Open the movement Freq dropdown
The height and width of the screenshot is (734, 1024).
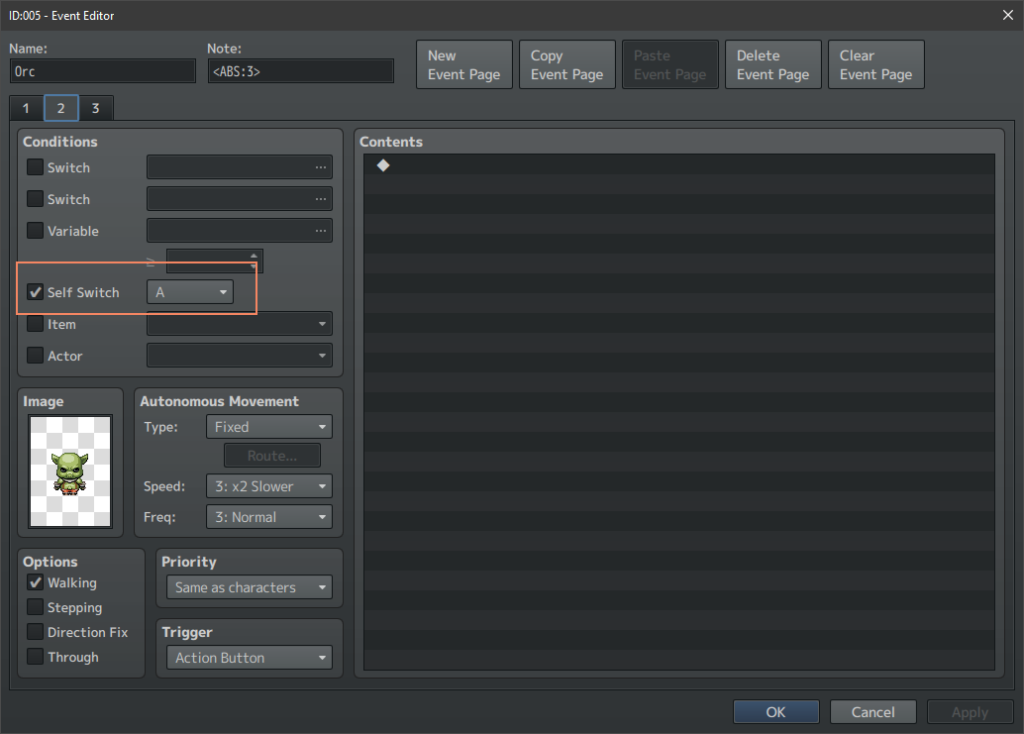(x=269, y=517)
